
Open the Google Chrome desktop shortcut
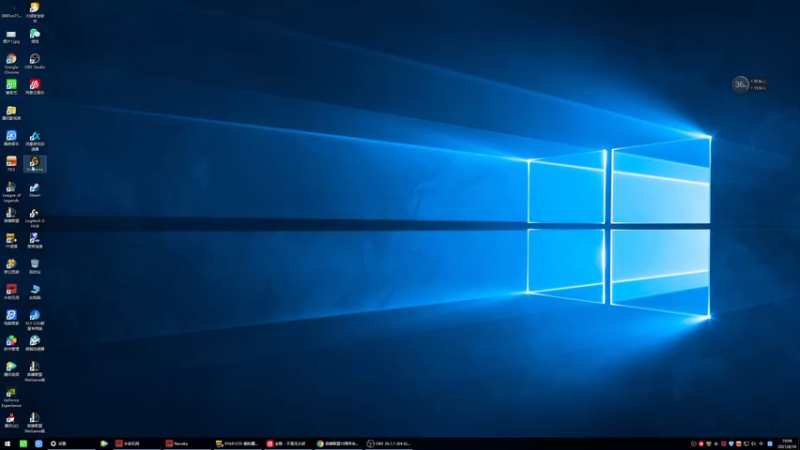(x=11, y=64)
